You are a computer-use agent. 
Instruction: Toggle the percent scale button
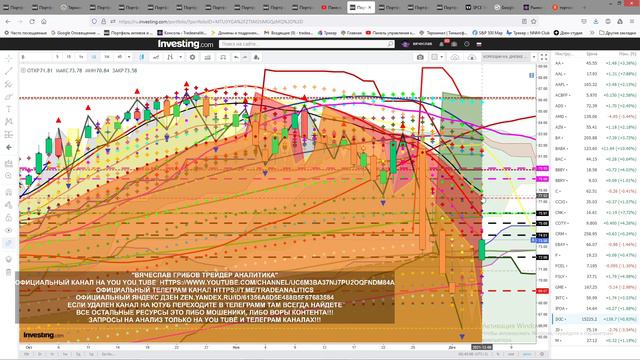498,354
